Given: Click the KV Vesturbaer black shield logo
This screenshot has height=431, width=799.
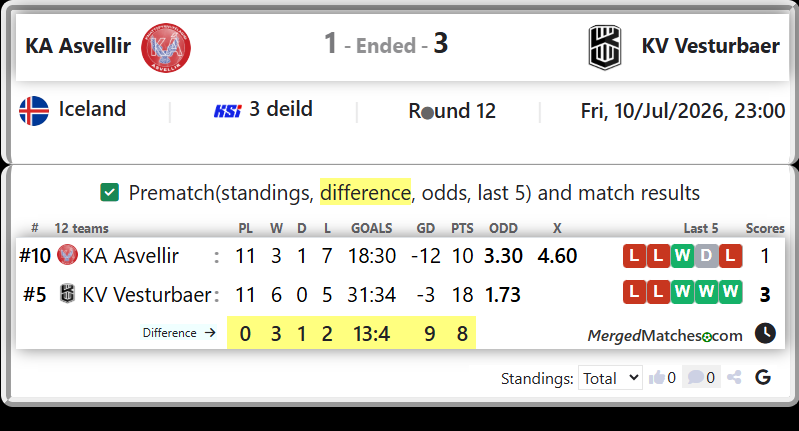Looking at the screenshot, I should (605, 47).
